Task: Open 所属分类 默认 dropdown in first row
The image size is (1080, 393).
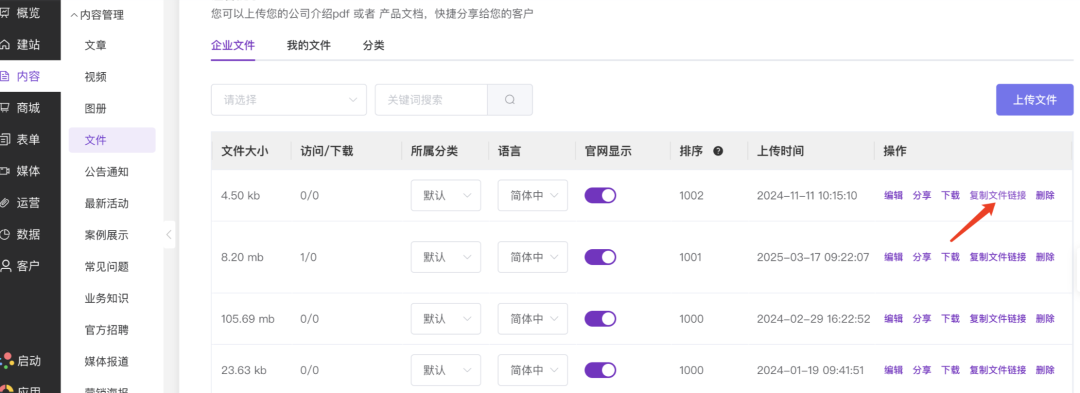Action: pos(446,195)
